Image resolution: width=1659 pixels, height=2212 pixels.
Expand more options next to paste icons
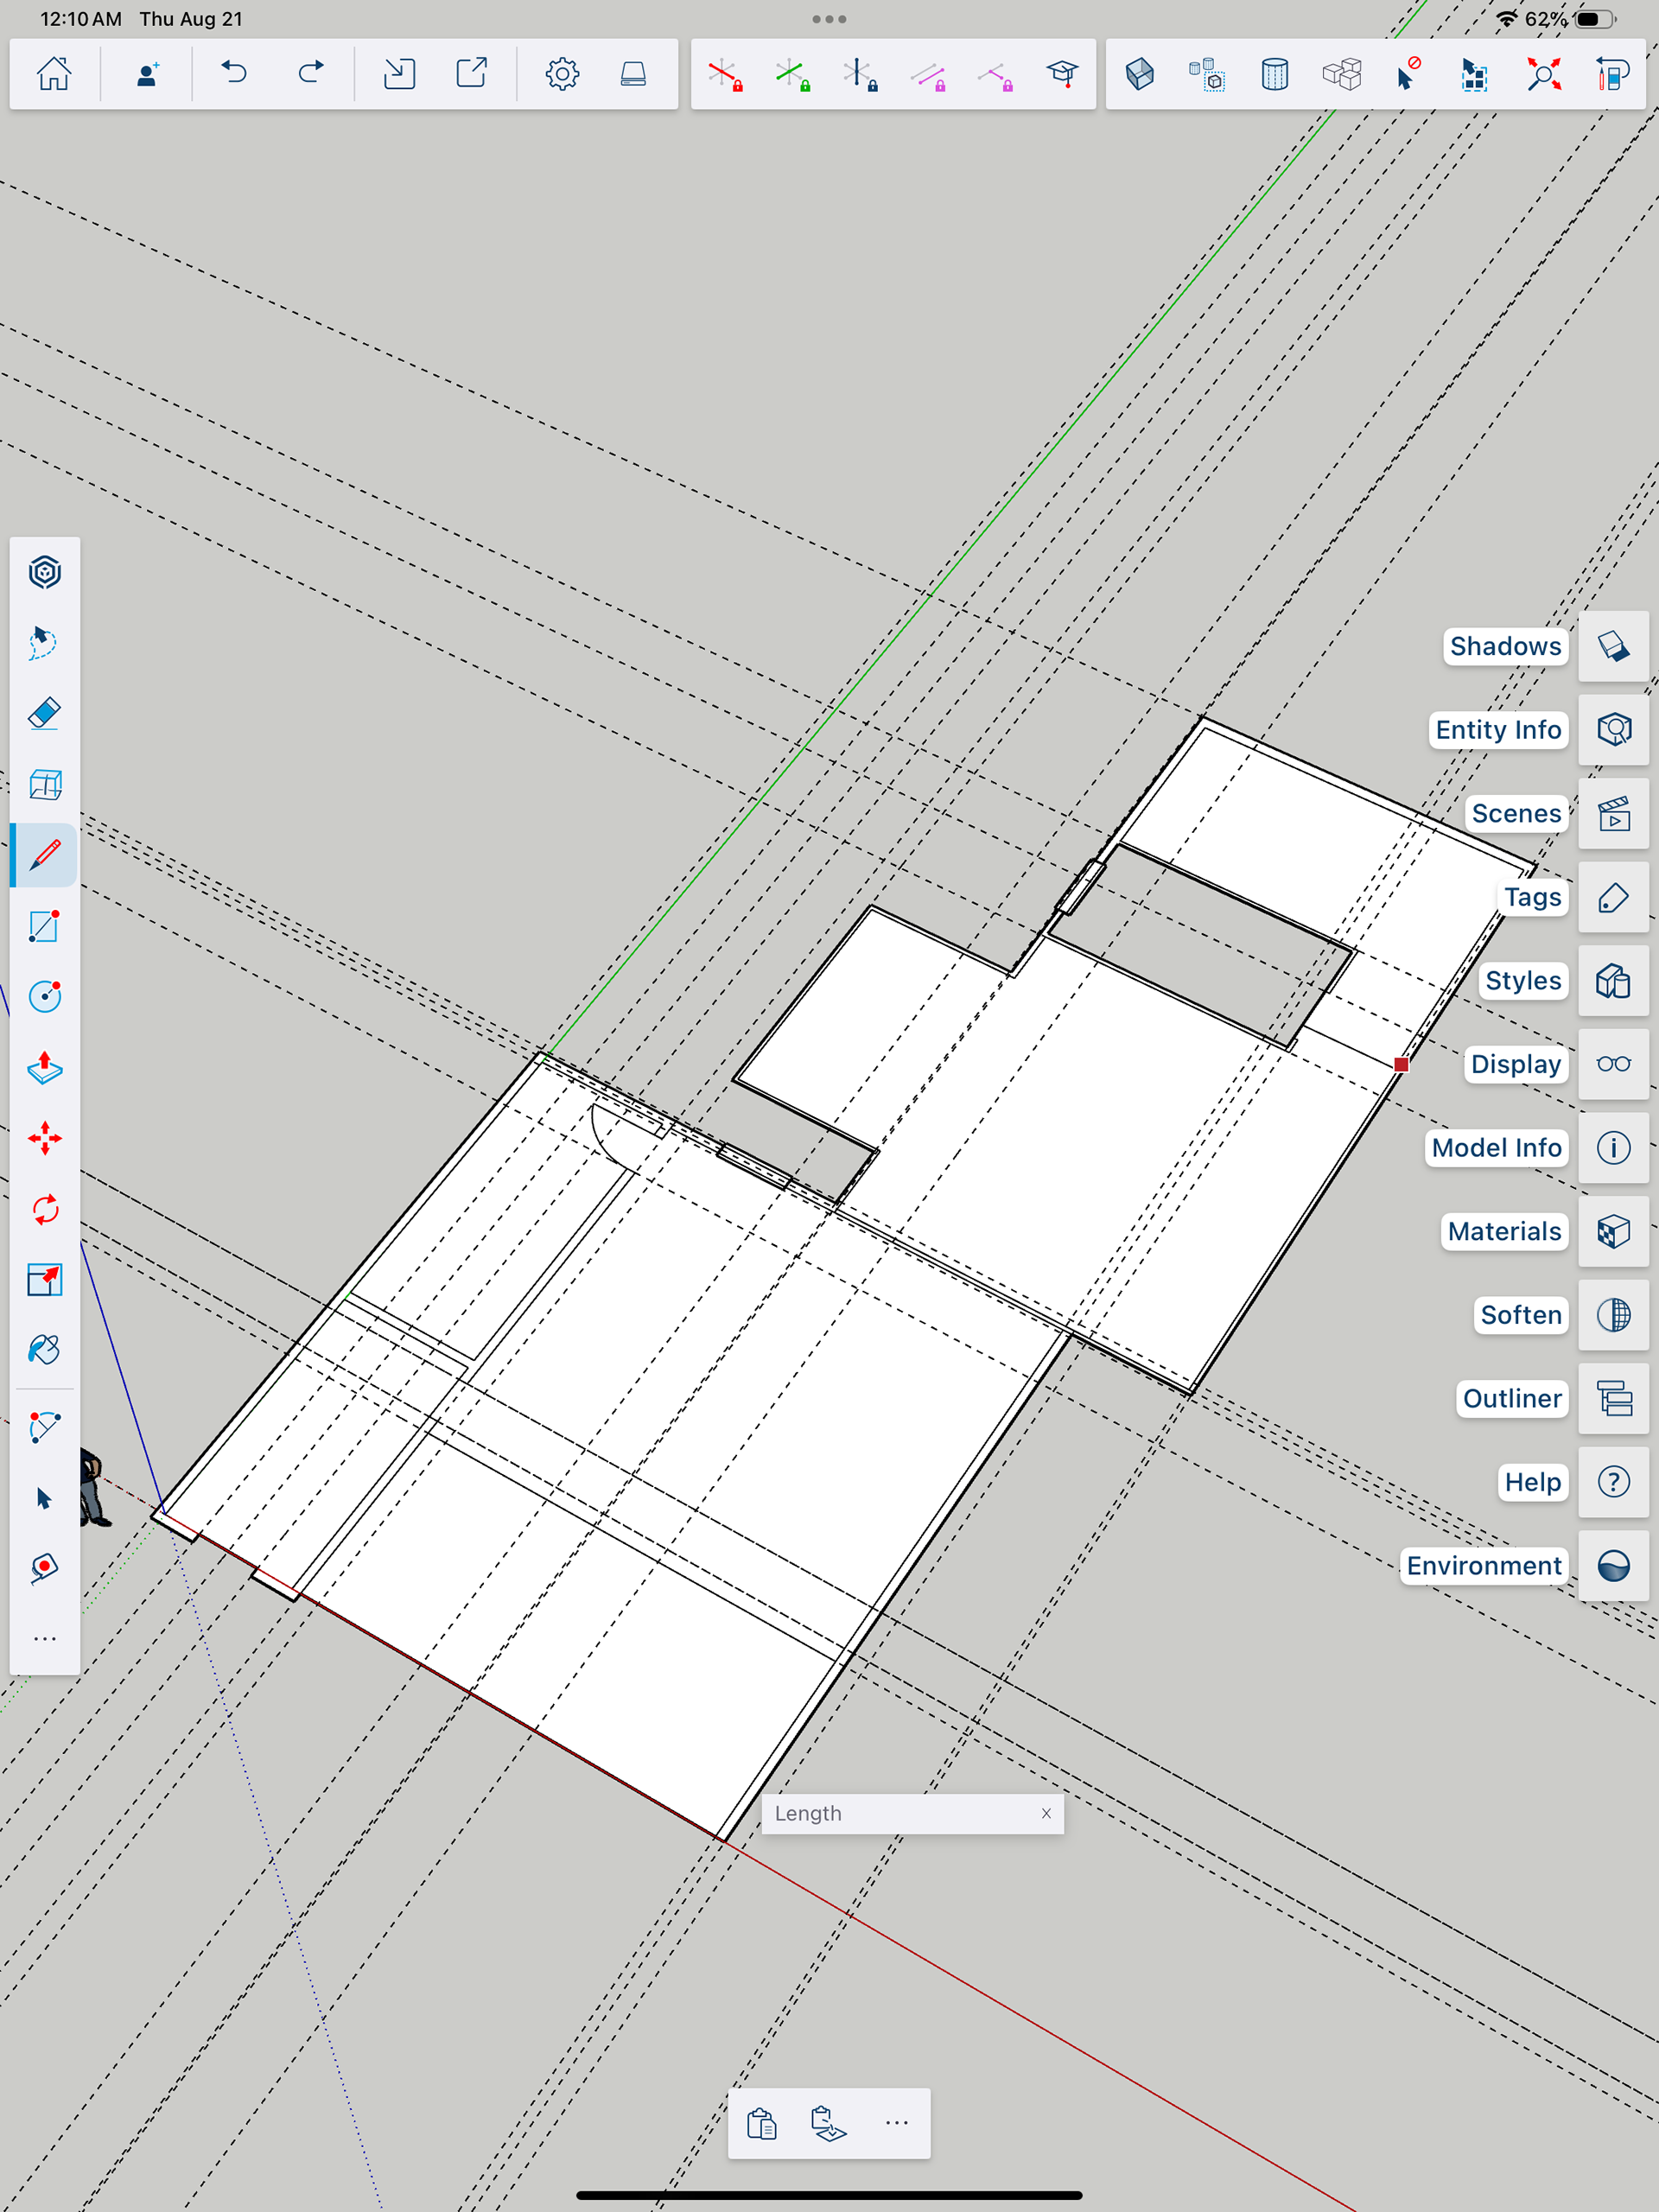(897, 2123)
